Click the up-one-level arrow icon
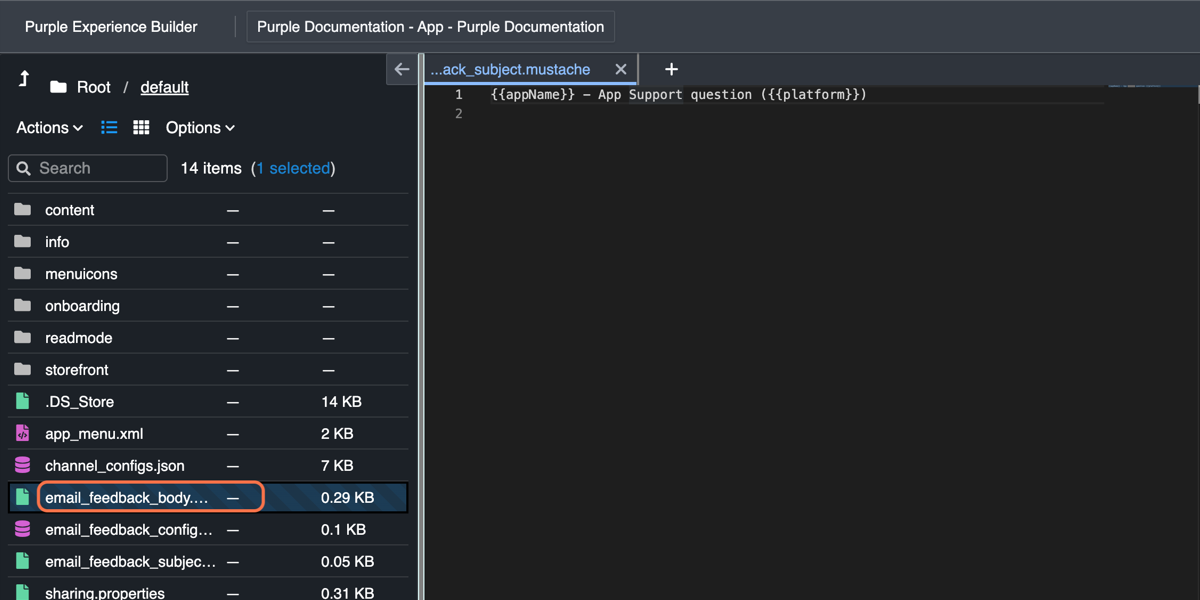 pyautogui.click(x=24, y=79)
